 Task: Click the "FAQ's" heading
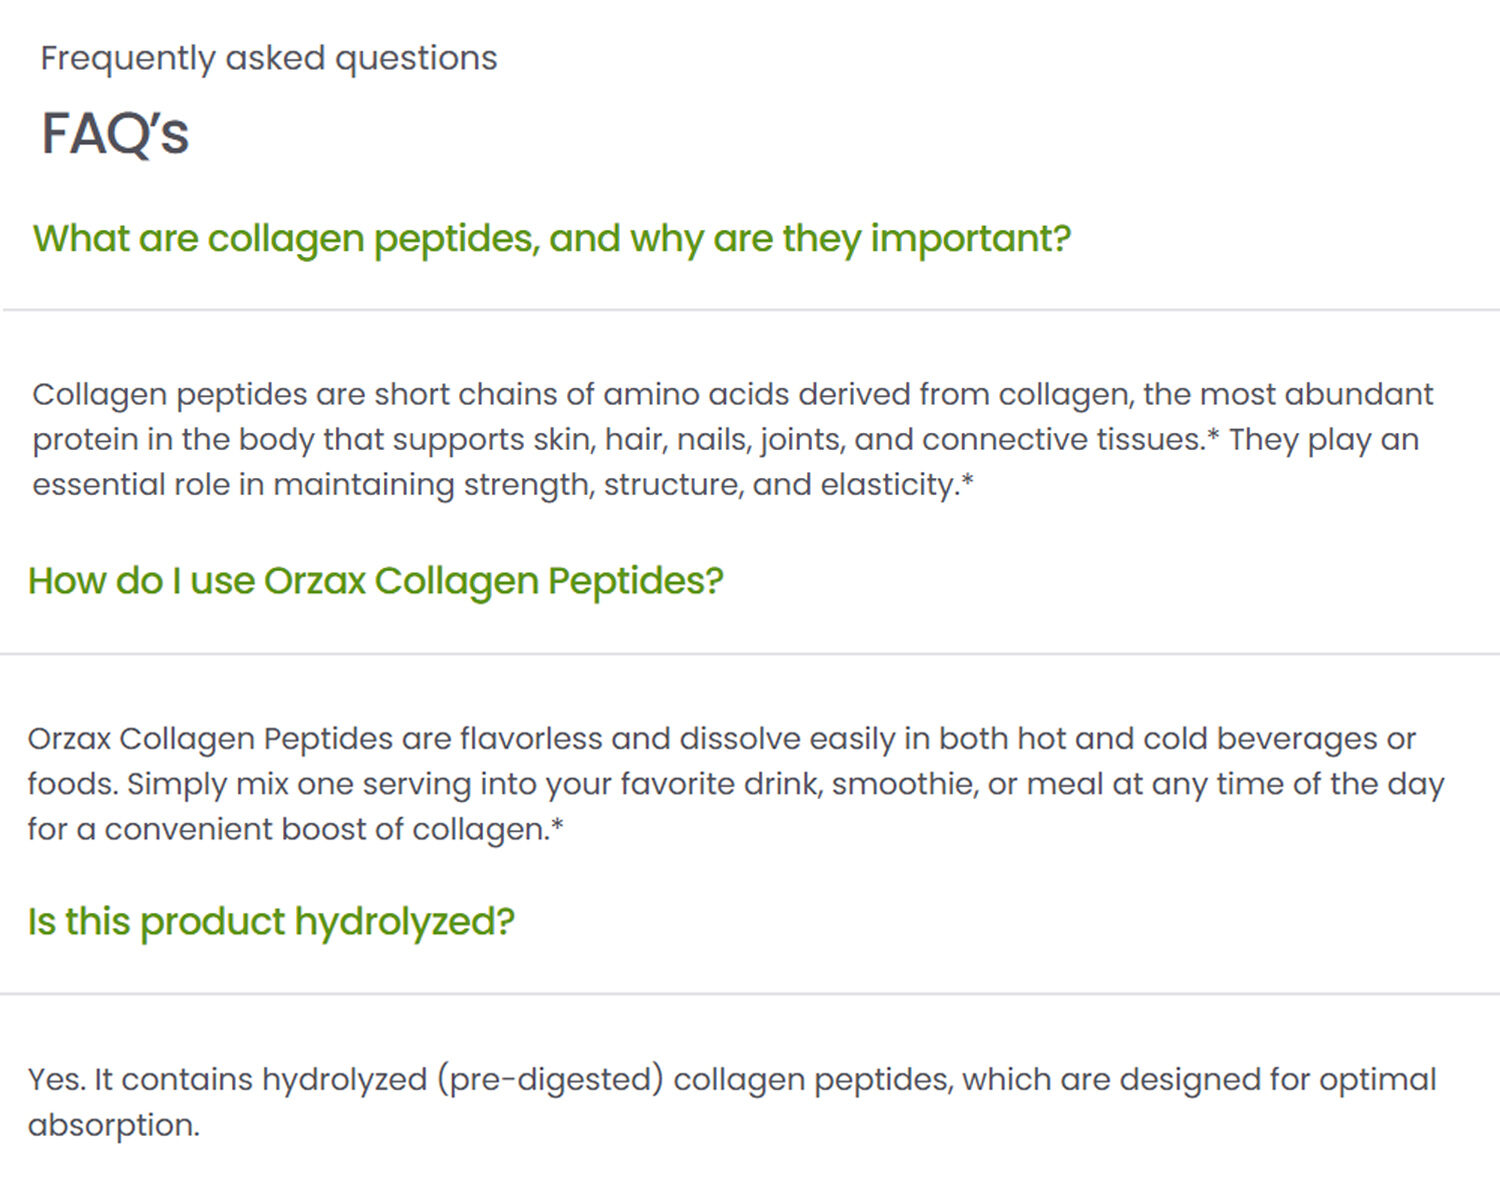click(114, 133)
